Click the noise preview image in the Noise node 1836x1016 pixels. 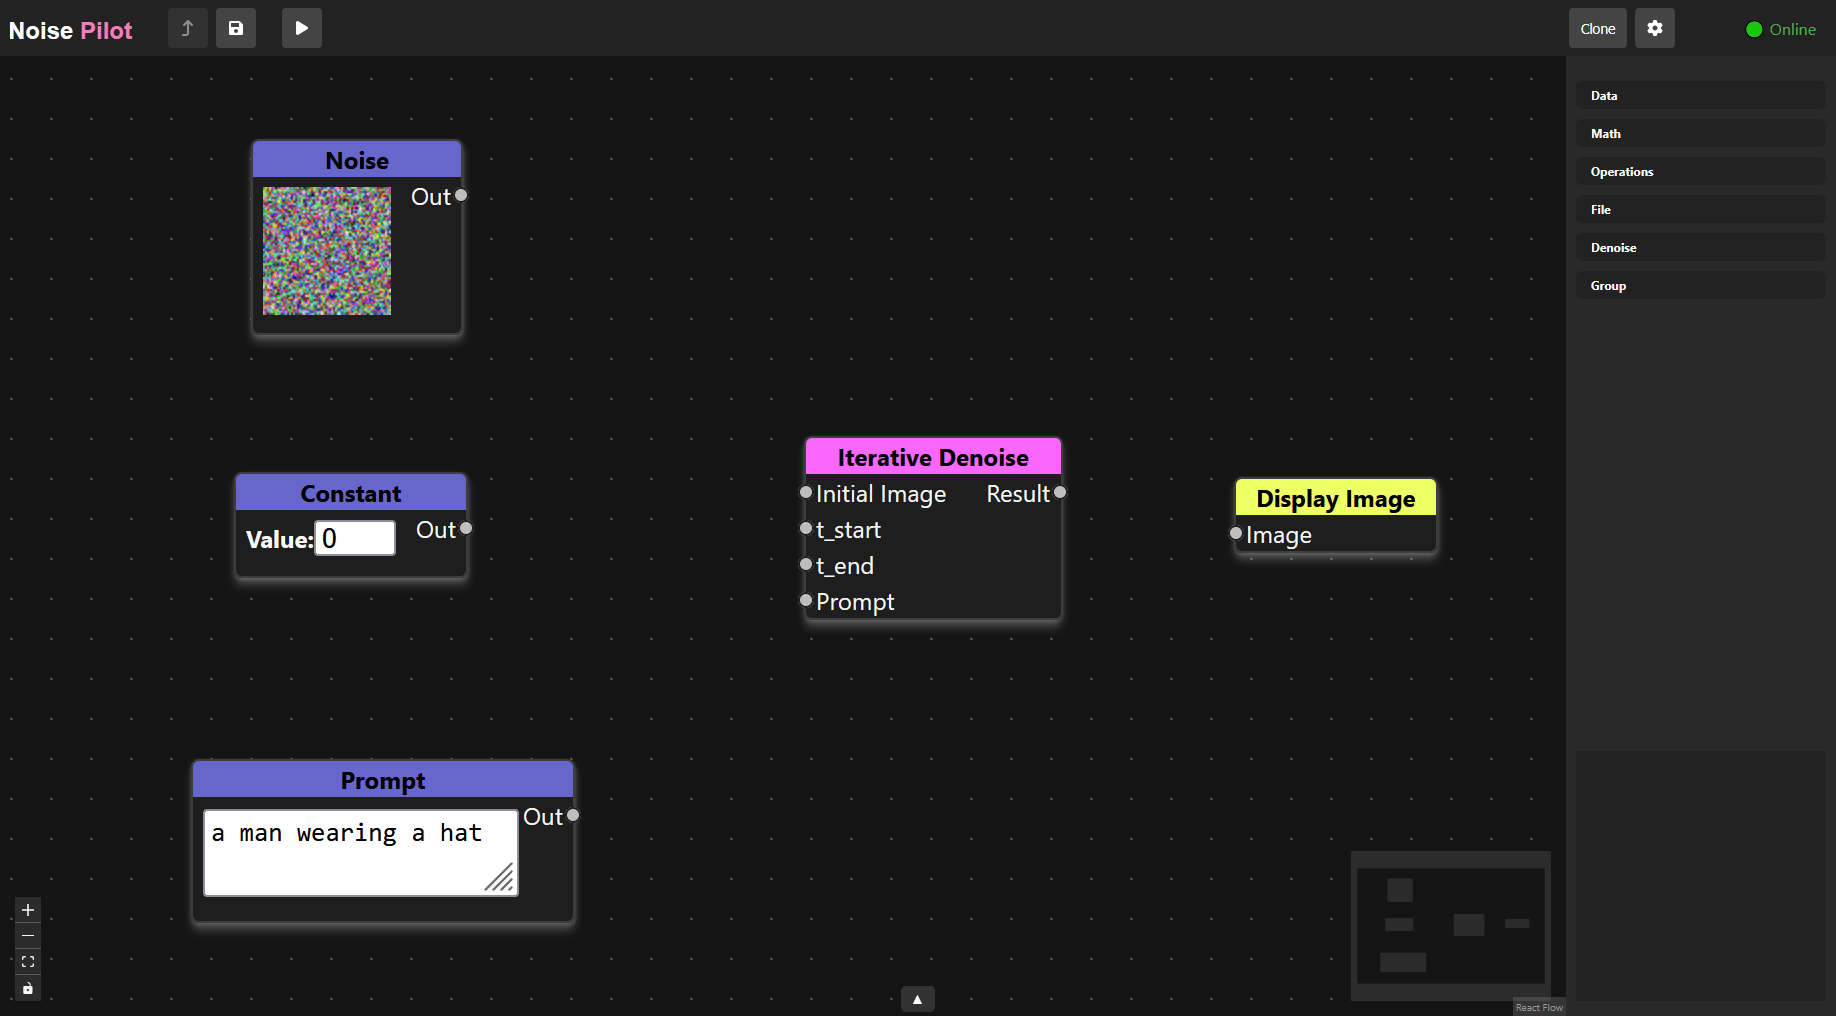pos(326,251)
